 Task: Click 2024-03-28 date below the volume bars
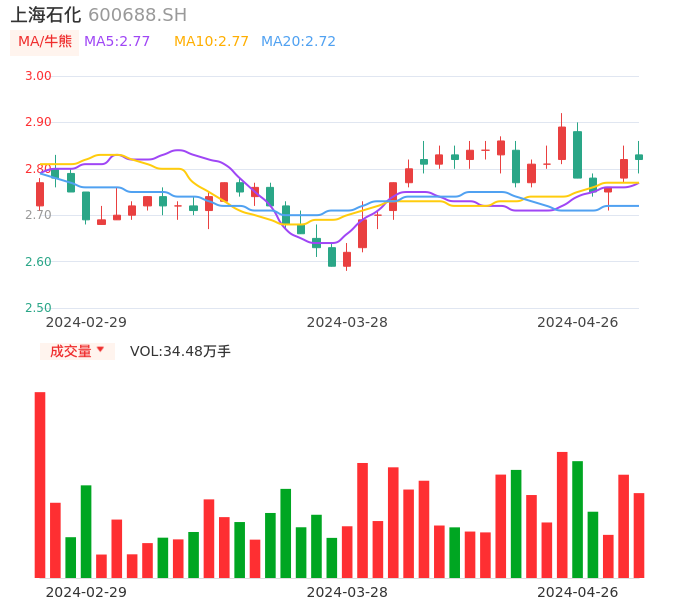click(x=347, y=592)
